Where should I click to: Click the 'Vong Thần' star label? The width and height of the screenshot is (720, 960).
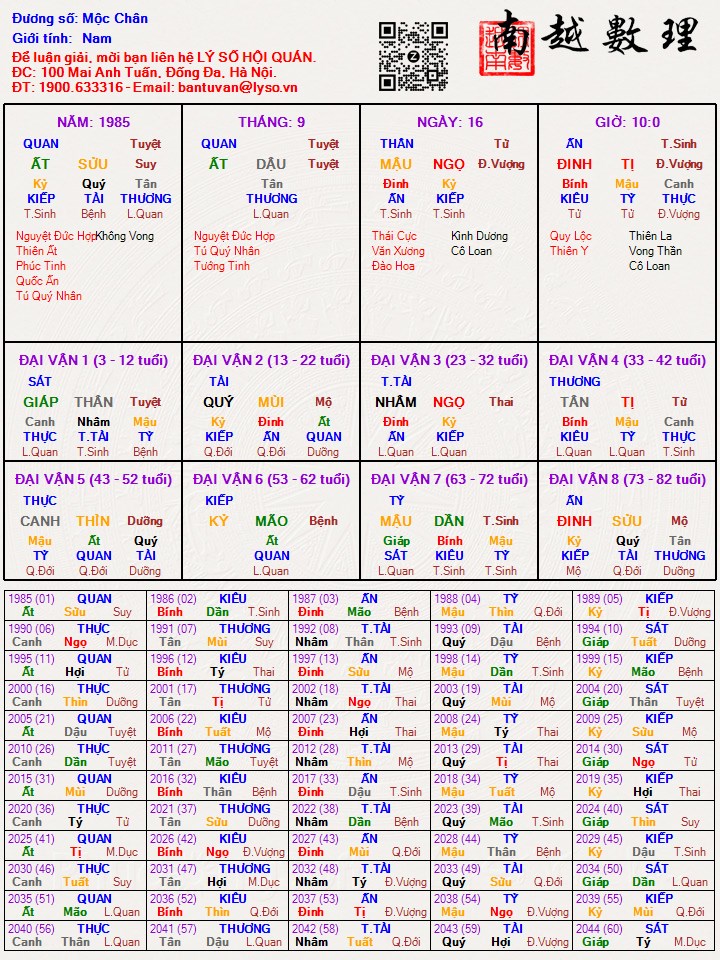pos(655,251)
